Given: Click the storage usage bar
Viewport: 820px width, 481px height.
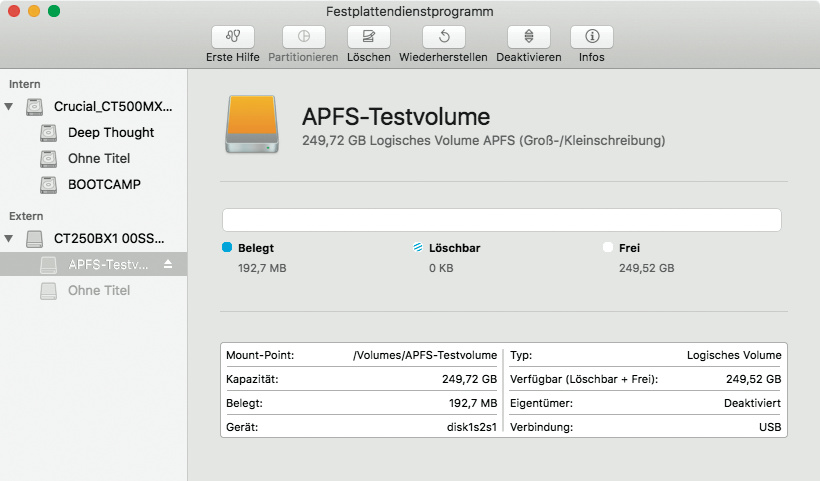Looking at the screenshot, I should point(501,220).
